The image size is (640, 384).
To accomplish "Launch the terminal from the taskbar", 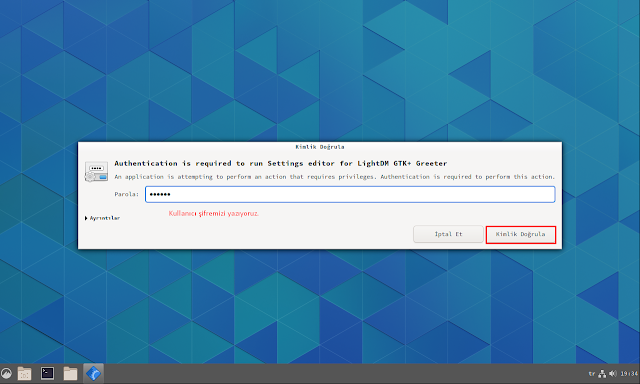I will pyautogui.click(x=47, y=373).
